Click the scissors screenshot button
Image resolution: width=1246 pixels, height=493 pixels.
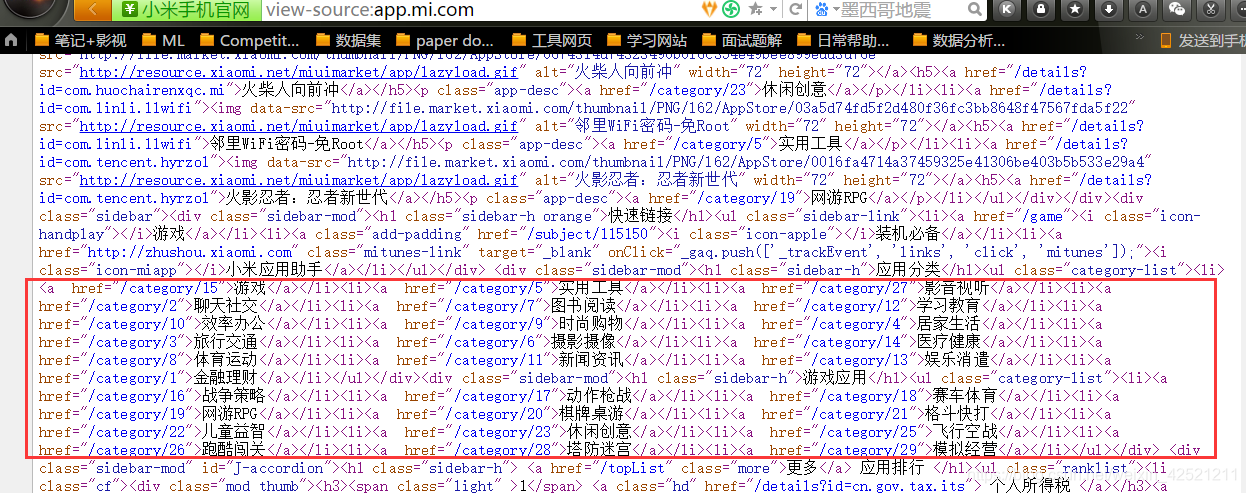coord(1211,9)
